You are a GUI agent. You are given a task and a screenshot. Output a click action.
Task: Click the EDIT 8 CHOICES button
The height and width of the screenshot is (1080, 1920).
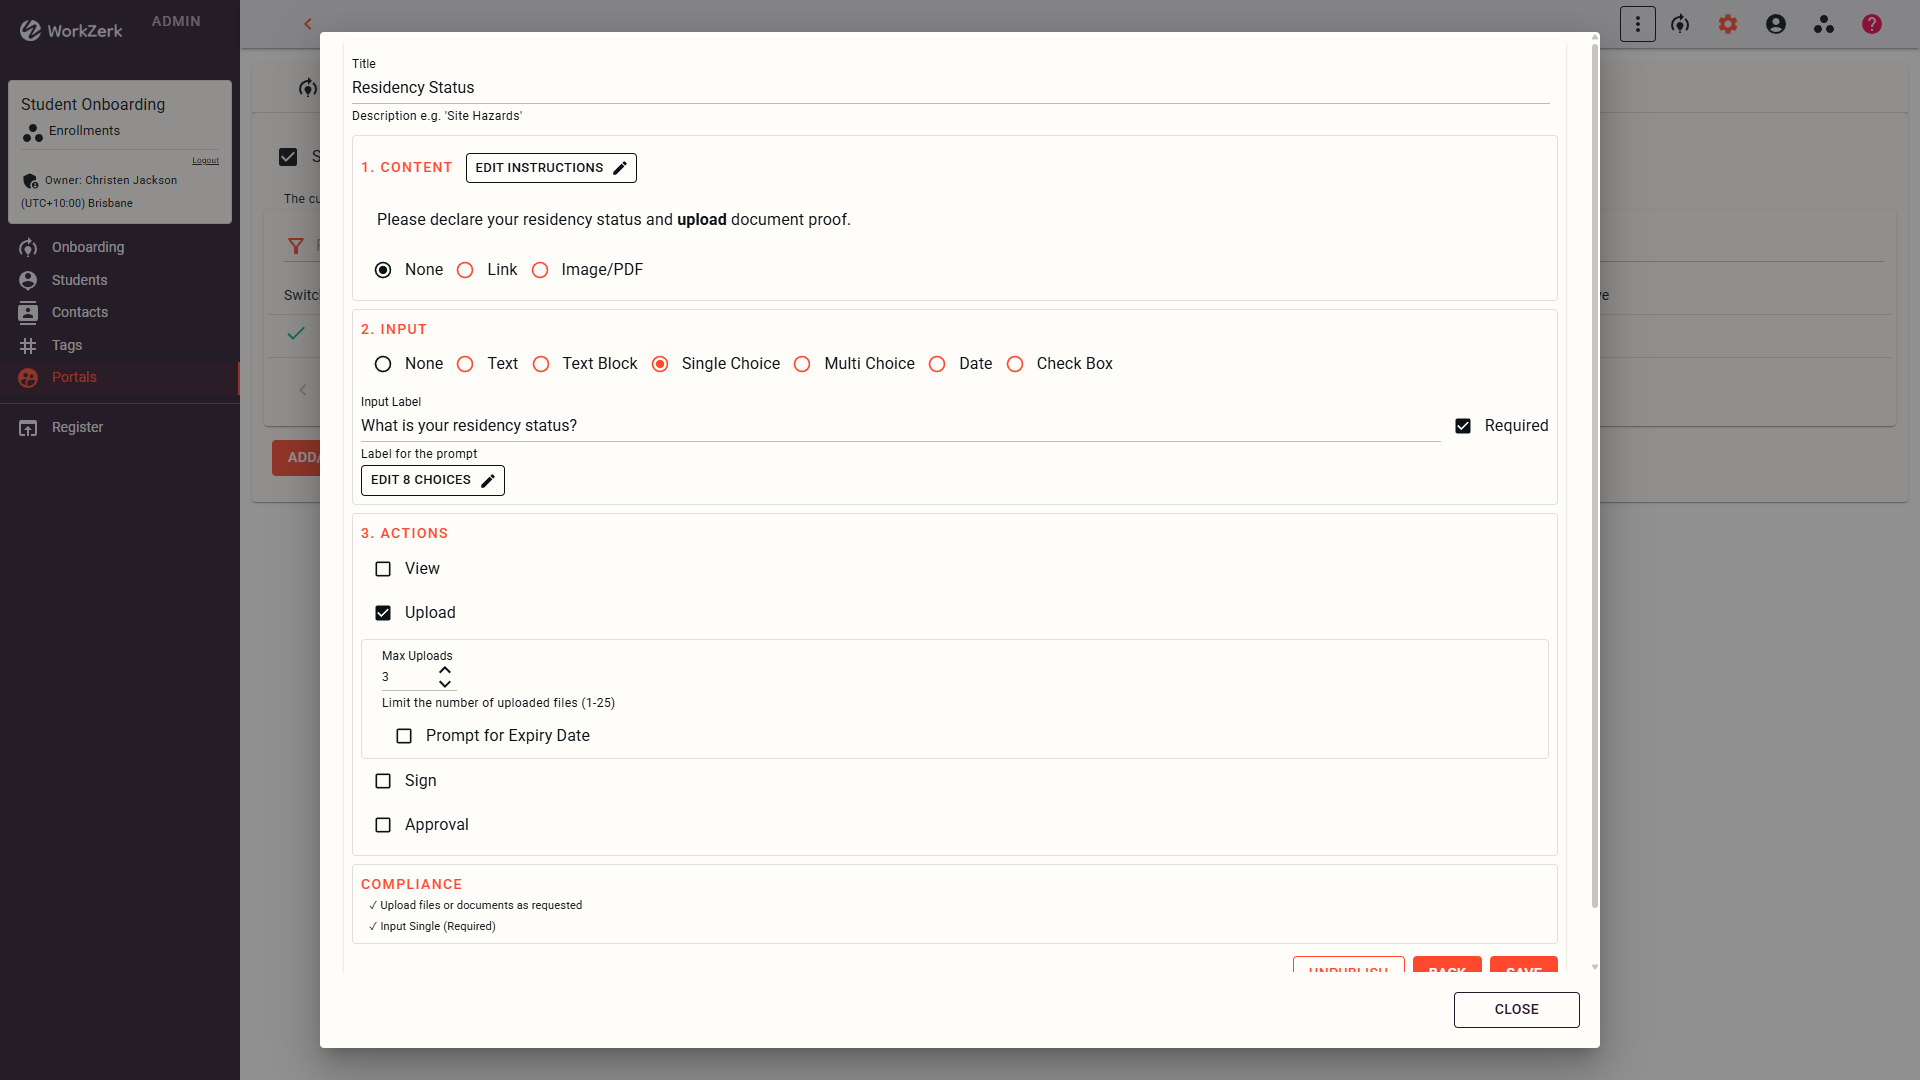(x=432, y=480)
